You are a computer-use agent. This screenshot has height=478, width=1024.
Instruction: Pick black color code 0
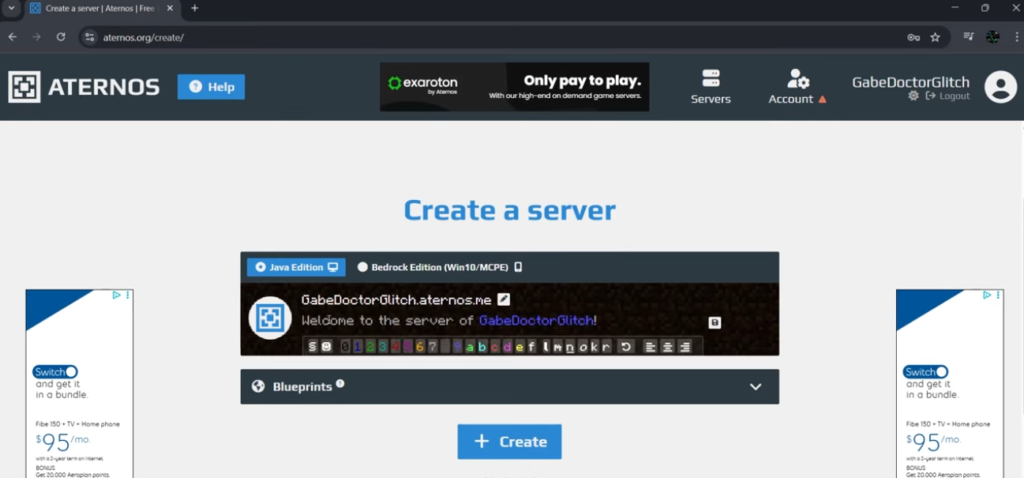345,347
